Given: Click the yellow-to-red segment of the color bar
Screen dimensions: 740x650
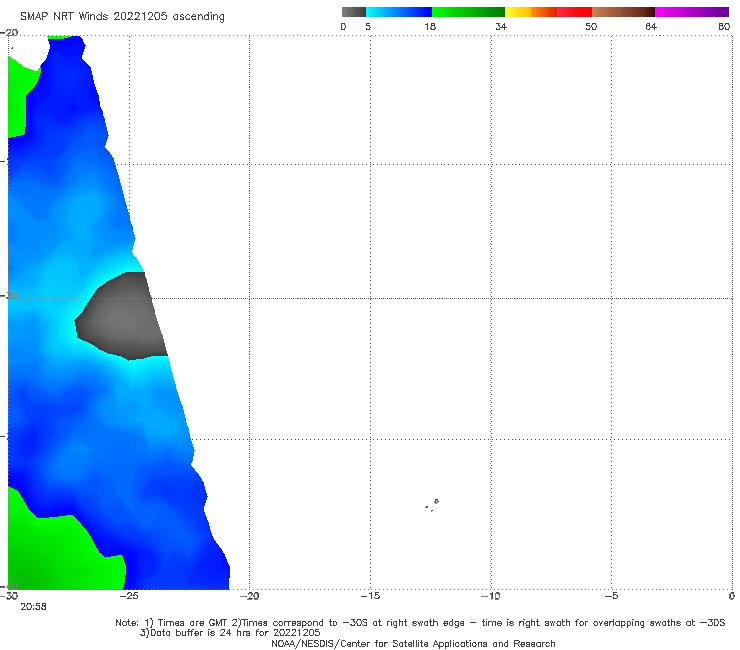Looking at the screenshot, I should [548, 12].
